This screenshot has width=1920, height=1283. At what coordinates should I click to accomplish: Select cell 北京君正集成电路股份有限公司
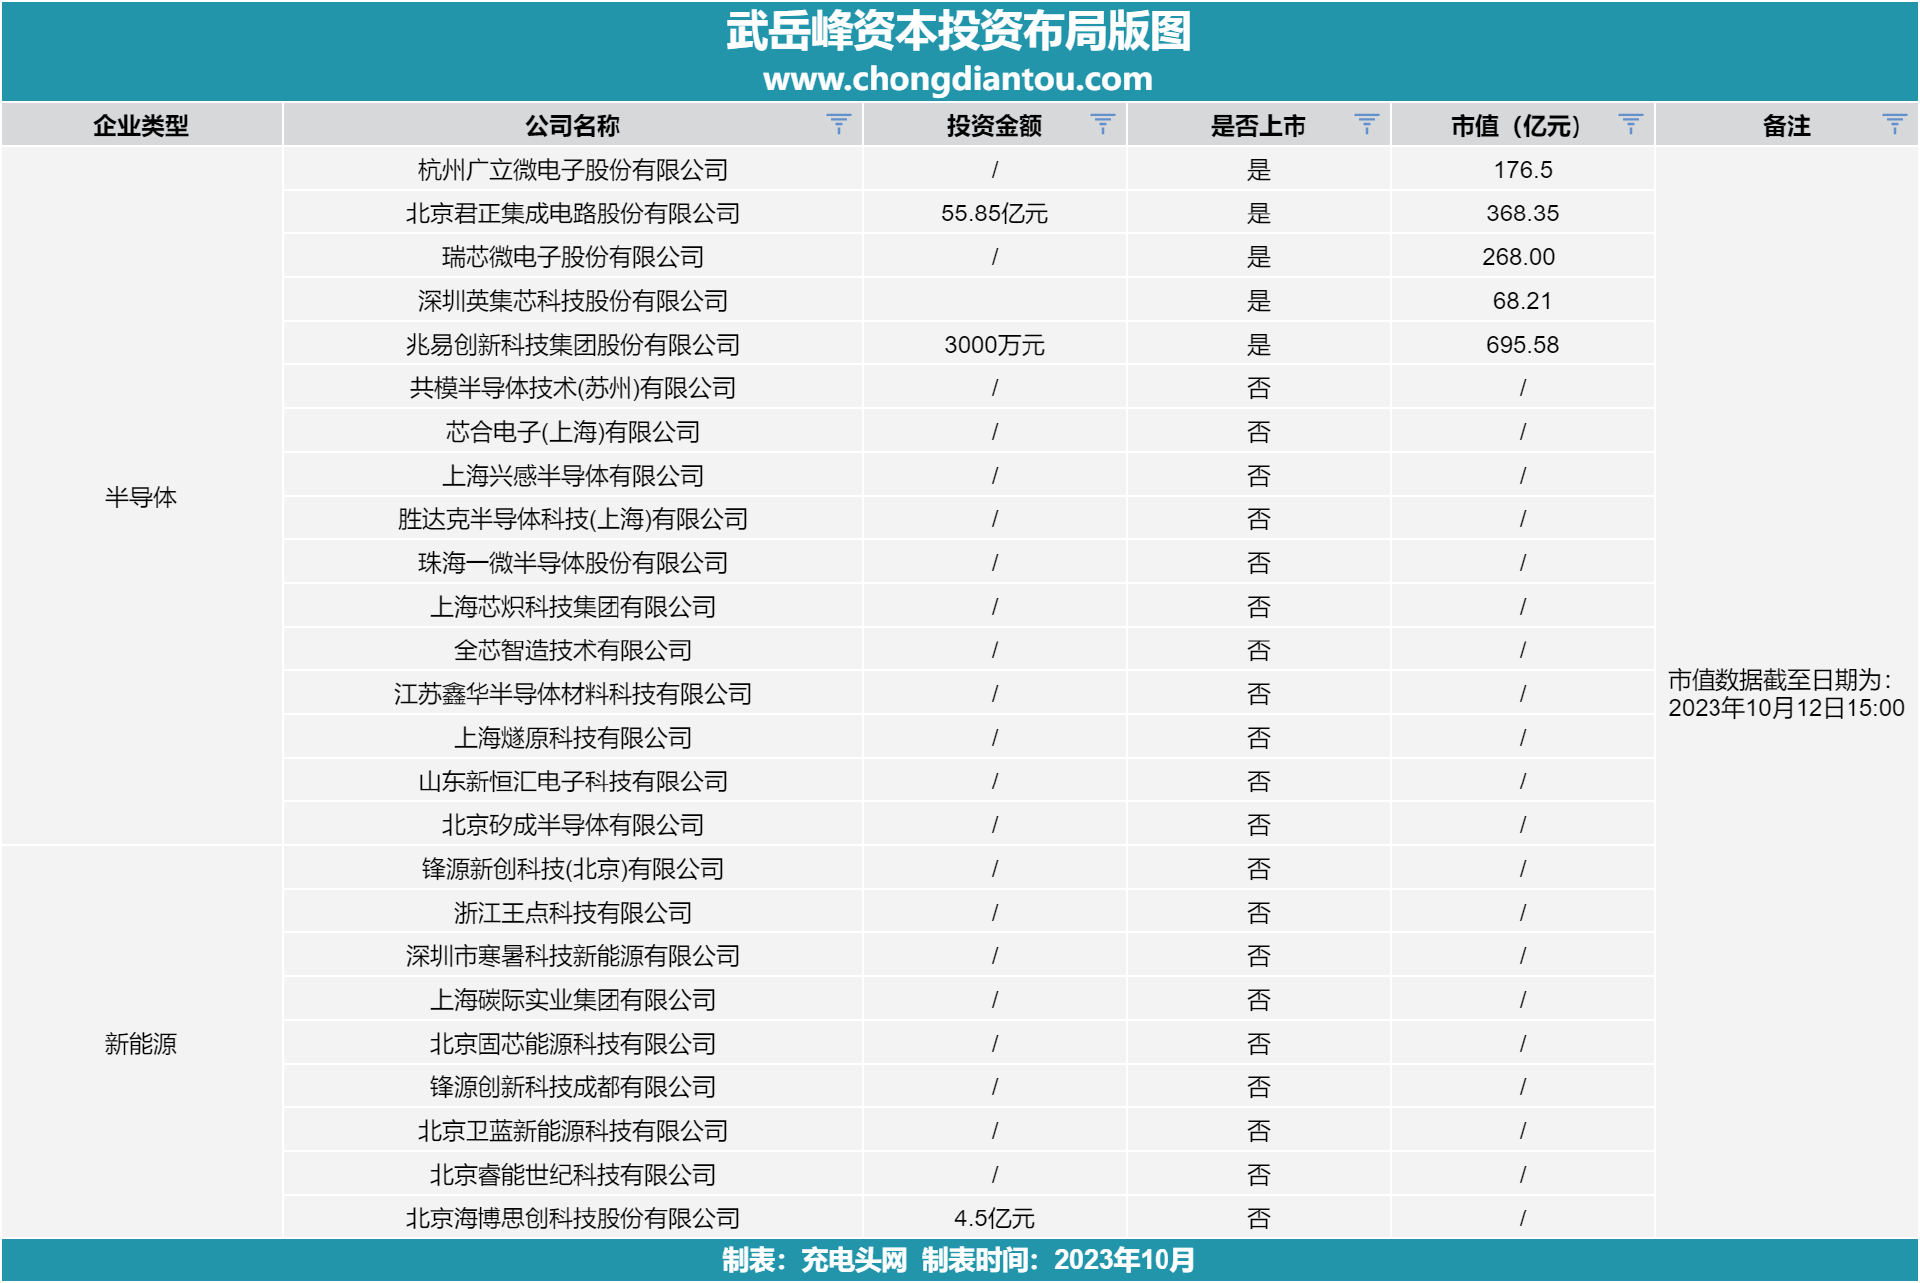(572, 213)
